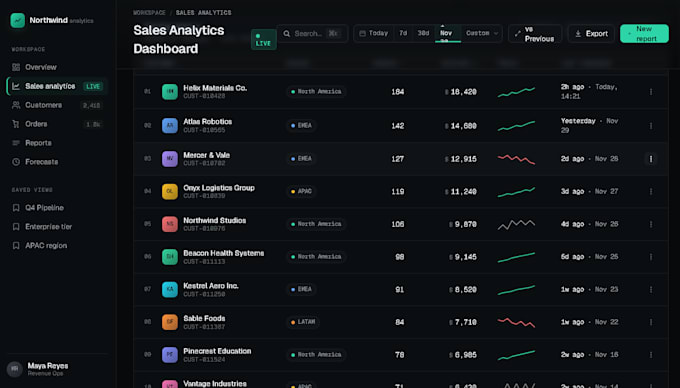Click the vs Previous compare button
This screenshot has height=388, width=680.
point(535,34)
